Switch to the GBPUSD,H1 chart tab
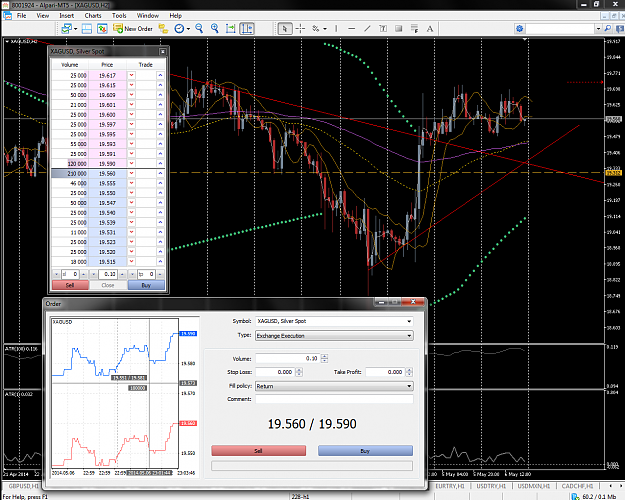 [x=24, y=486]
